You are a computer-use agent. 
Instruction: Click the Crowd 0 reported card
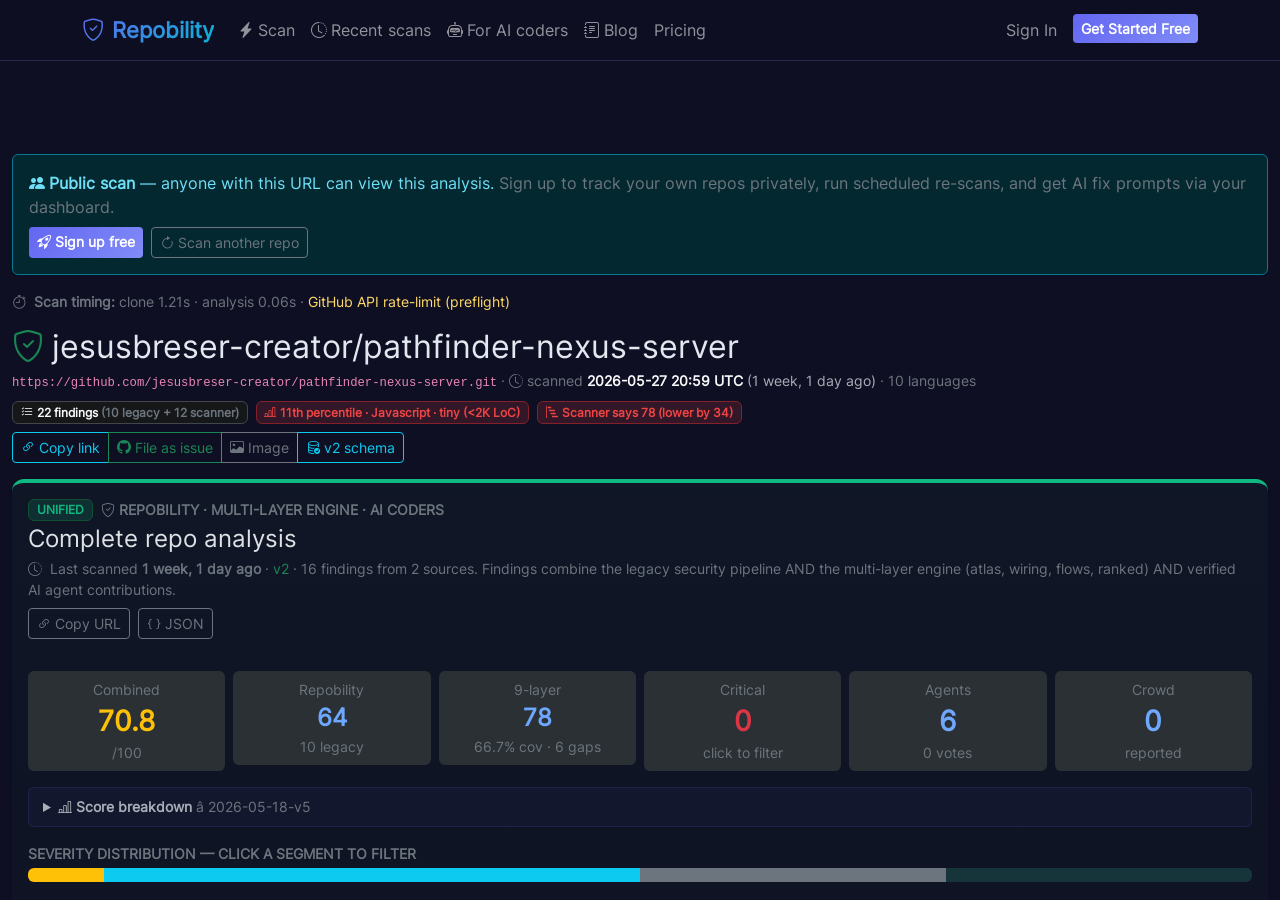1153,721
